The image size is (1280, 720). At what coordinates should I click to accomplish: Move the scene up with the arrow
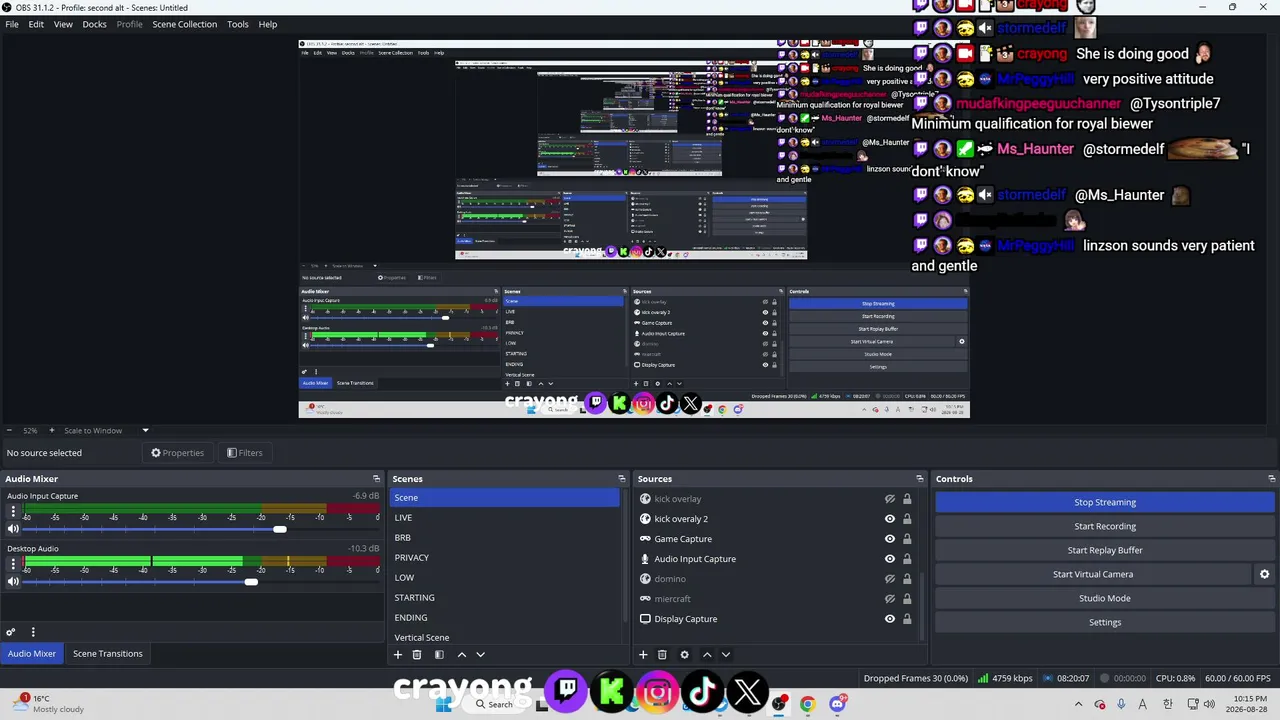click(461, 655)
